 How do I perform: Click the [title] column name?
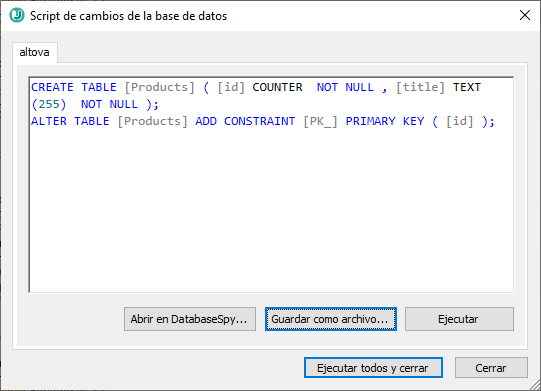pos(420,87)
